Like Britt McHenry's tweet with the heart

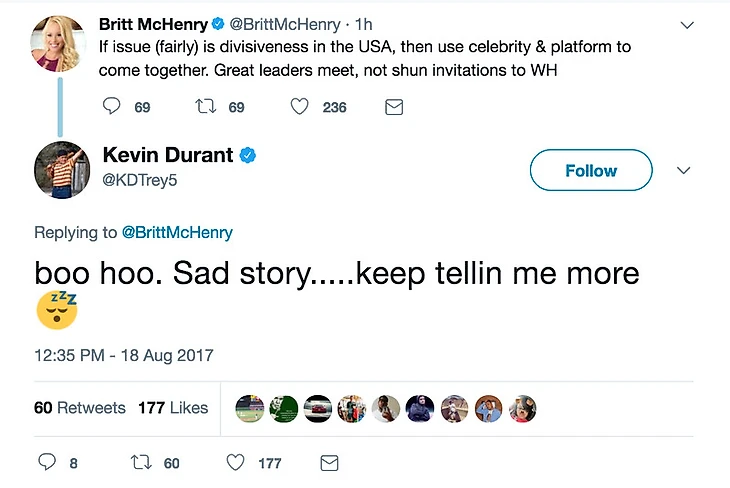pos(299,107)
